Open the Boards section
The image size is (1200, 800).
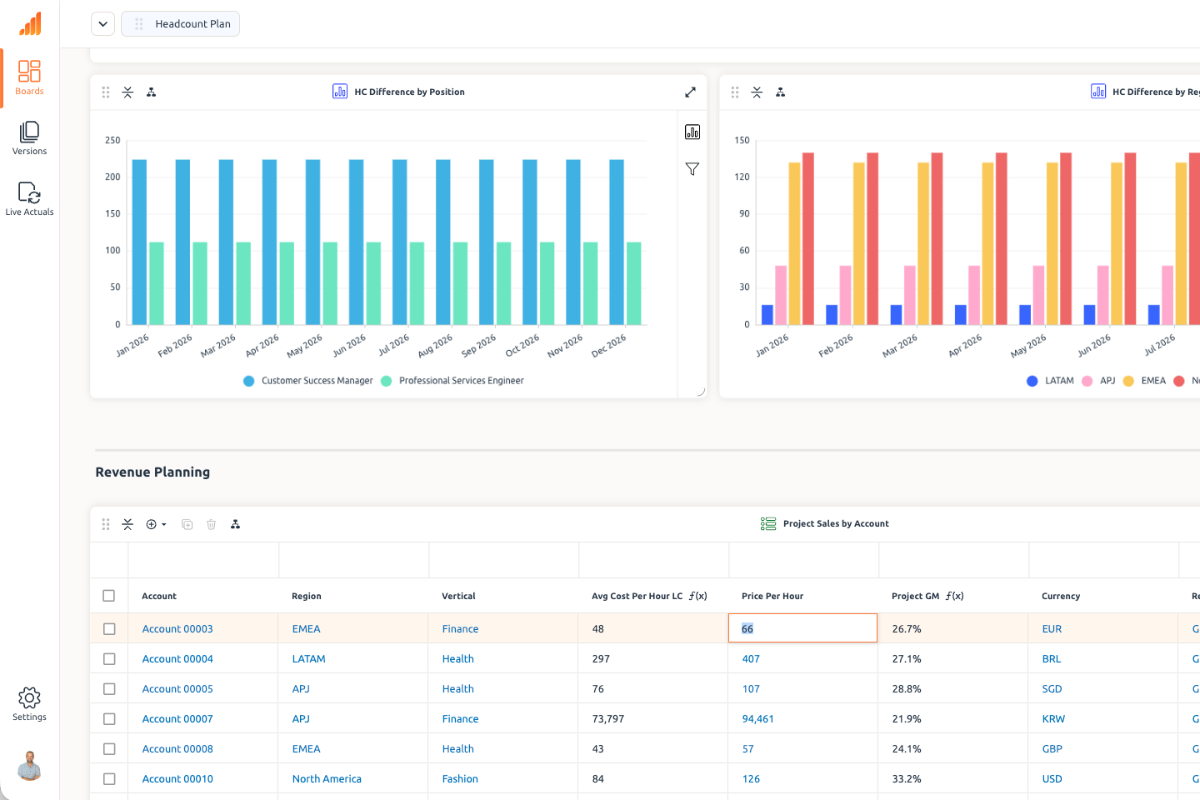coord(29,78)
